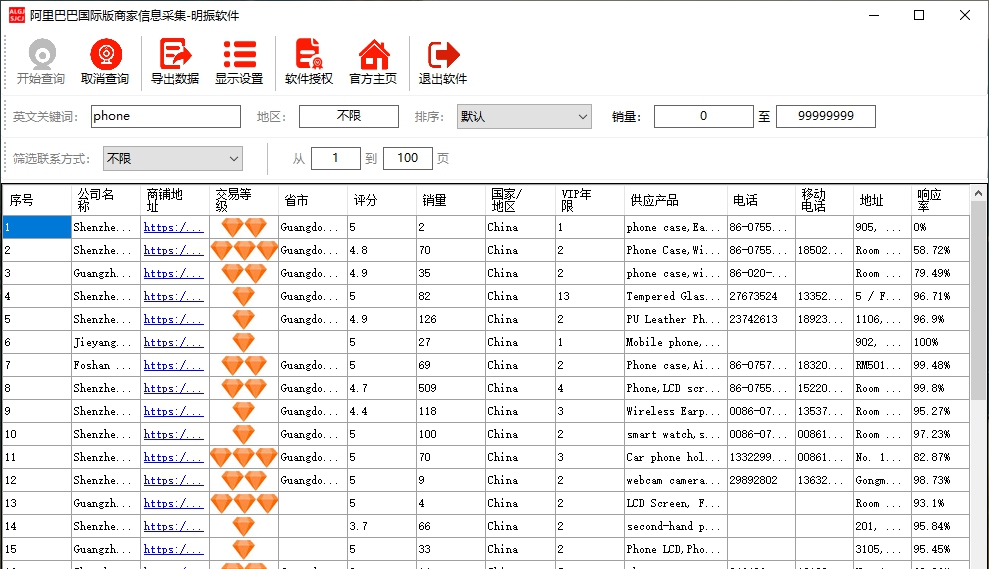The width and height of the screenshot is (989, 569).
Task: Select cell "webcam camera..."
Action: [x=676, y=481]
